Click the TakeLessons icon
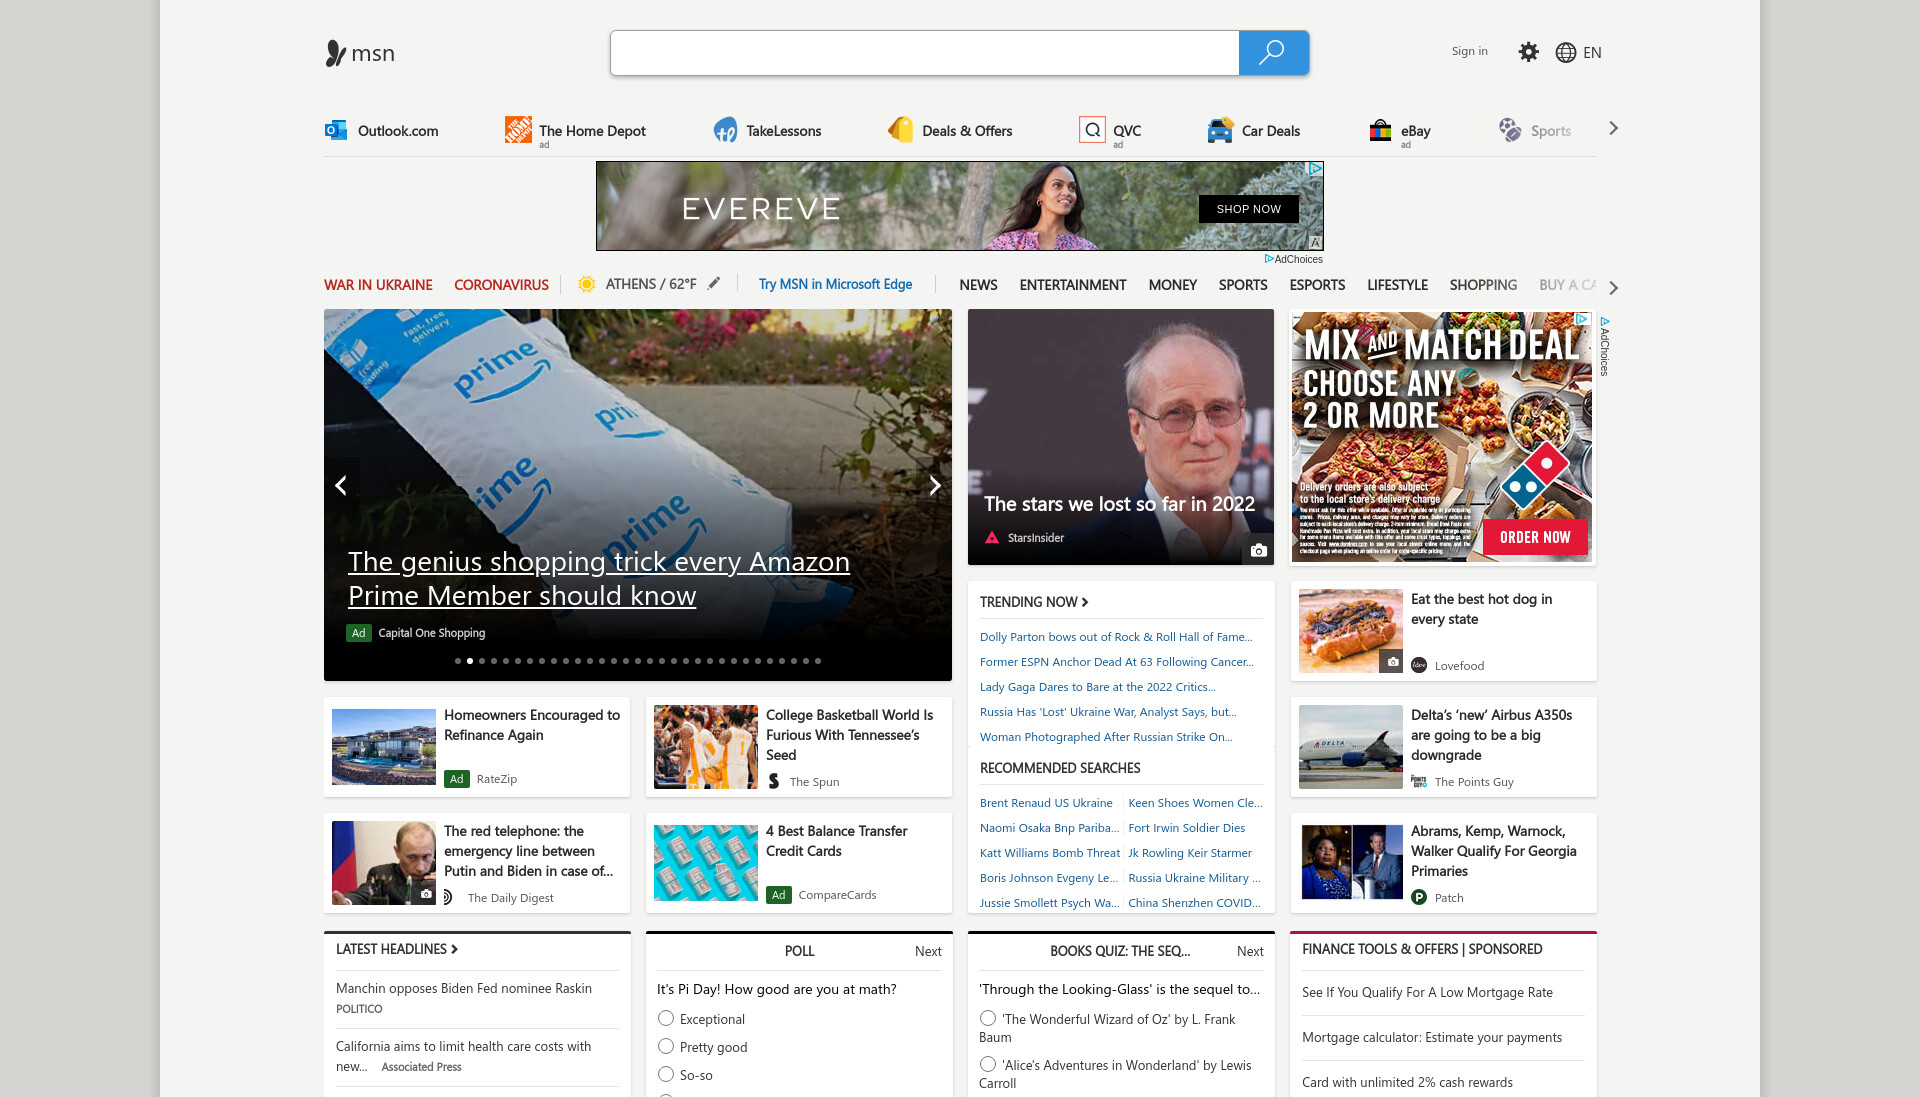 click(725, 130)
